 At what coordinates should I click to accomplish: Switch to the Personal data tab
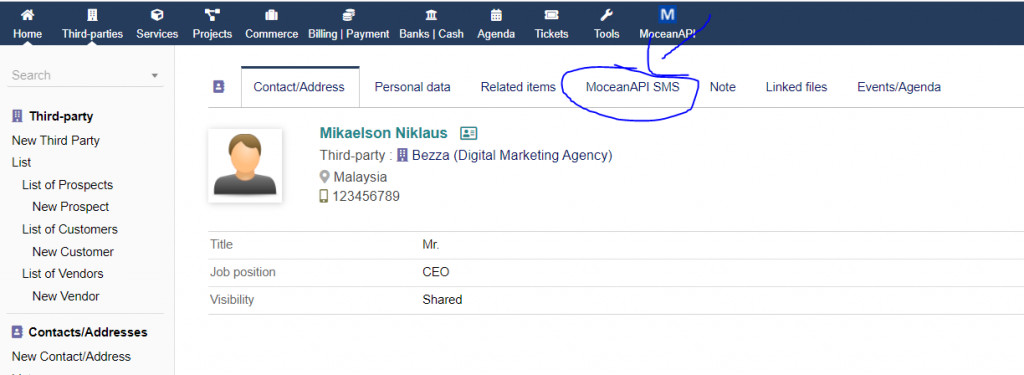pos(412,87)
